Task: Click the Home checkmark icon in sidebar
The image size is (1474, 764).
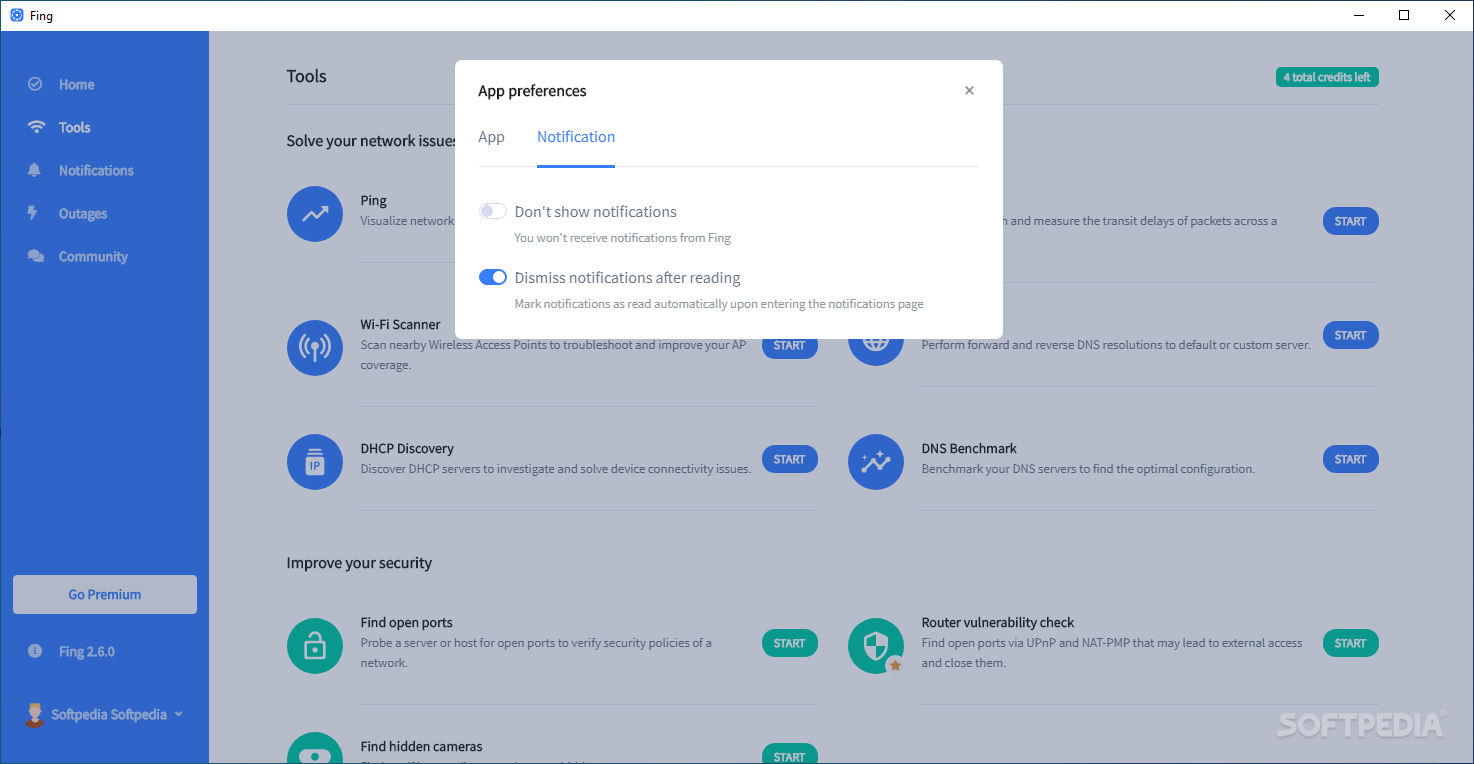Action: (35, 84)
